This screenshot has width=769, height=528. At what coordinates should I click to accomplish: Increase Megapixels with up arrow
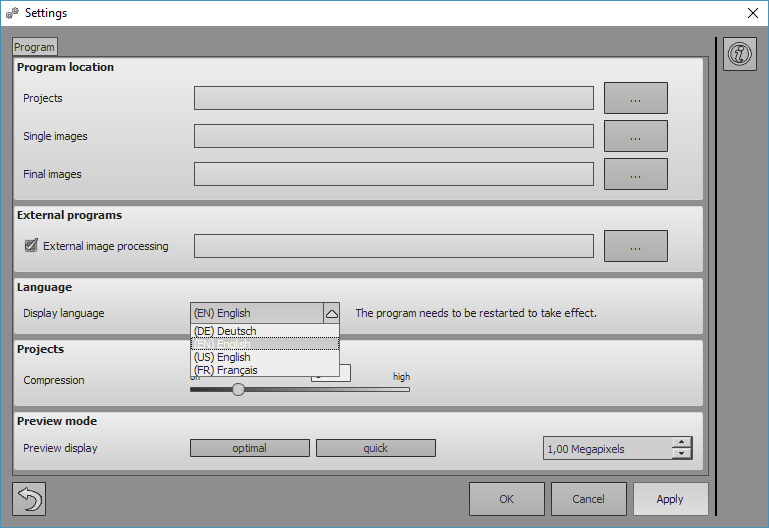pos(682,443)
